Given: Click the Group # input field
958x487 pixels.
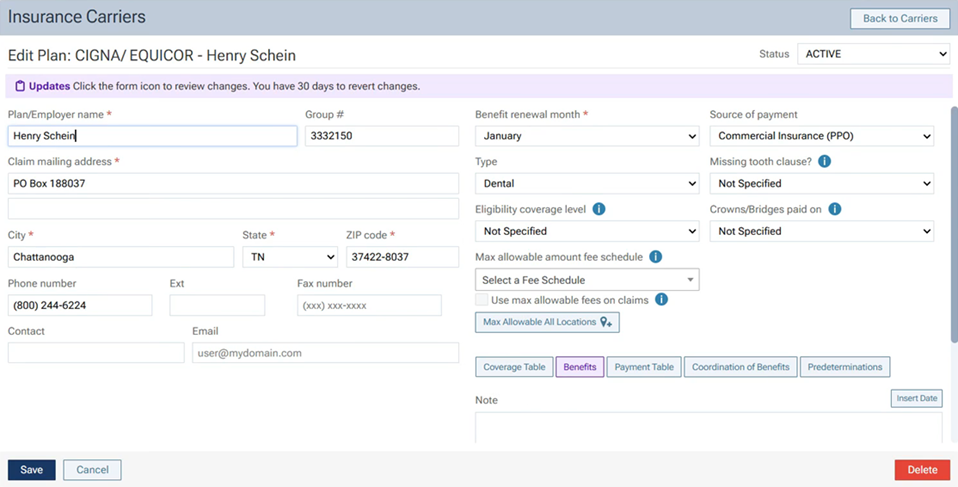Looking at the screenshot, I should tap(381, 136).
